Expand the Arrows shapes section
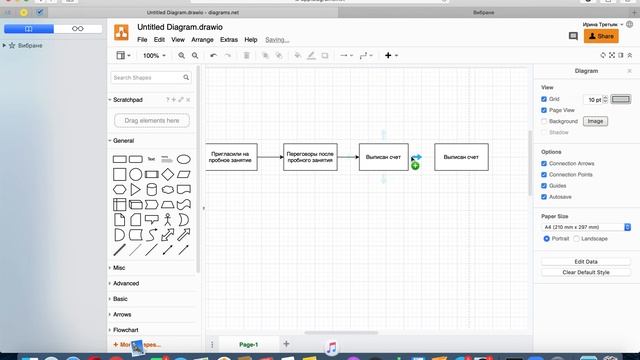 [122, 314]
